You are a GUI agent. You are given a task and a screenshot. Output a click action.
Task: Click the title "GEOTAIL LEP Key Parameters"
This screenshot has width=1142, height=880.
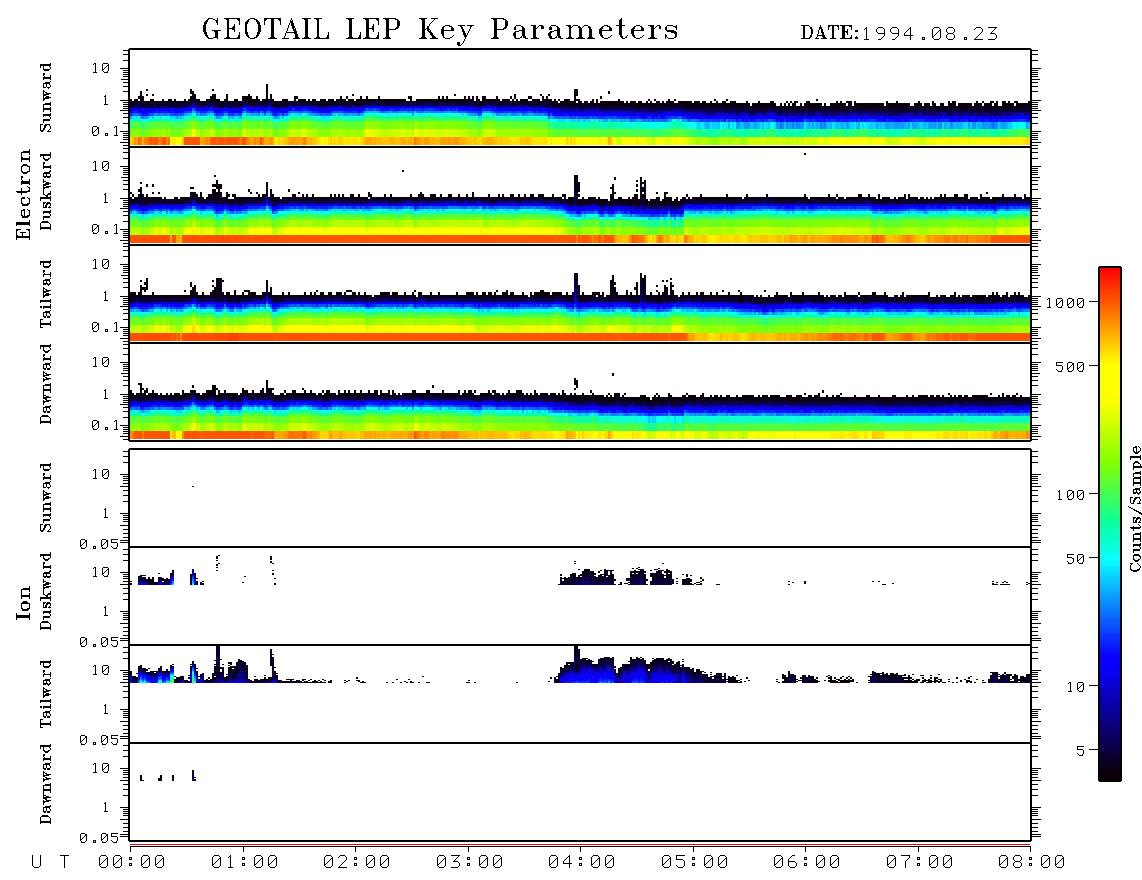pyautogui.click(x=440, y=29)
